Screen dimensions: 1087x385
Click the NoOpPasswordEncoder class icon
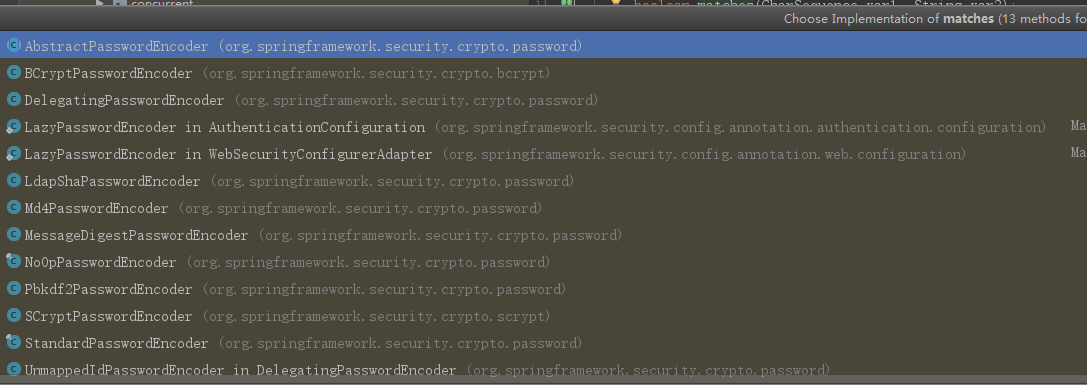coord(13,262)
